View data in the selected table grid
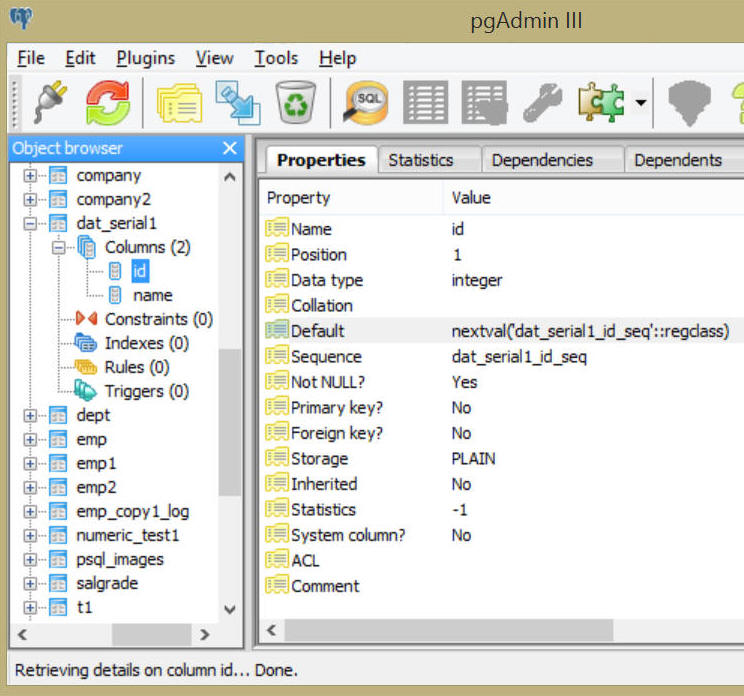The image size is (744, 696). pyautogui.click(x=425, y=101)
